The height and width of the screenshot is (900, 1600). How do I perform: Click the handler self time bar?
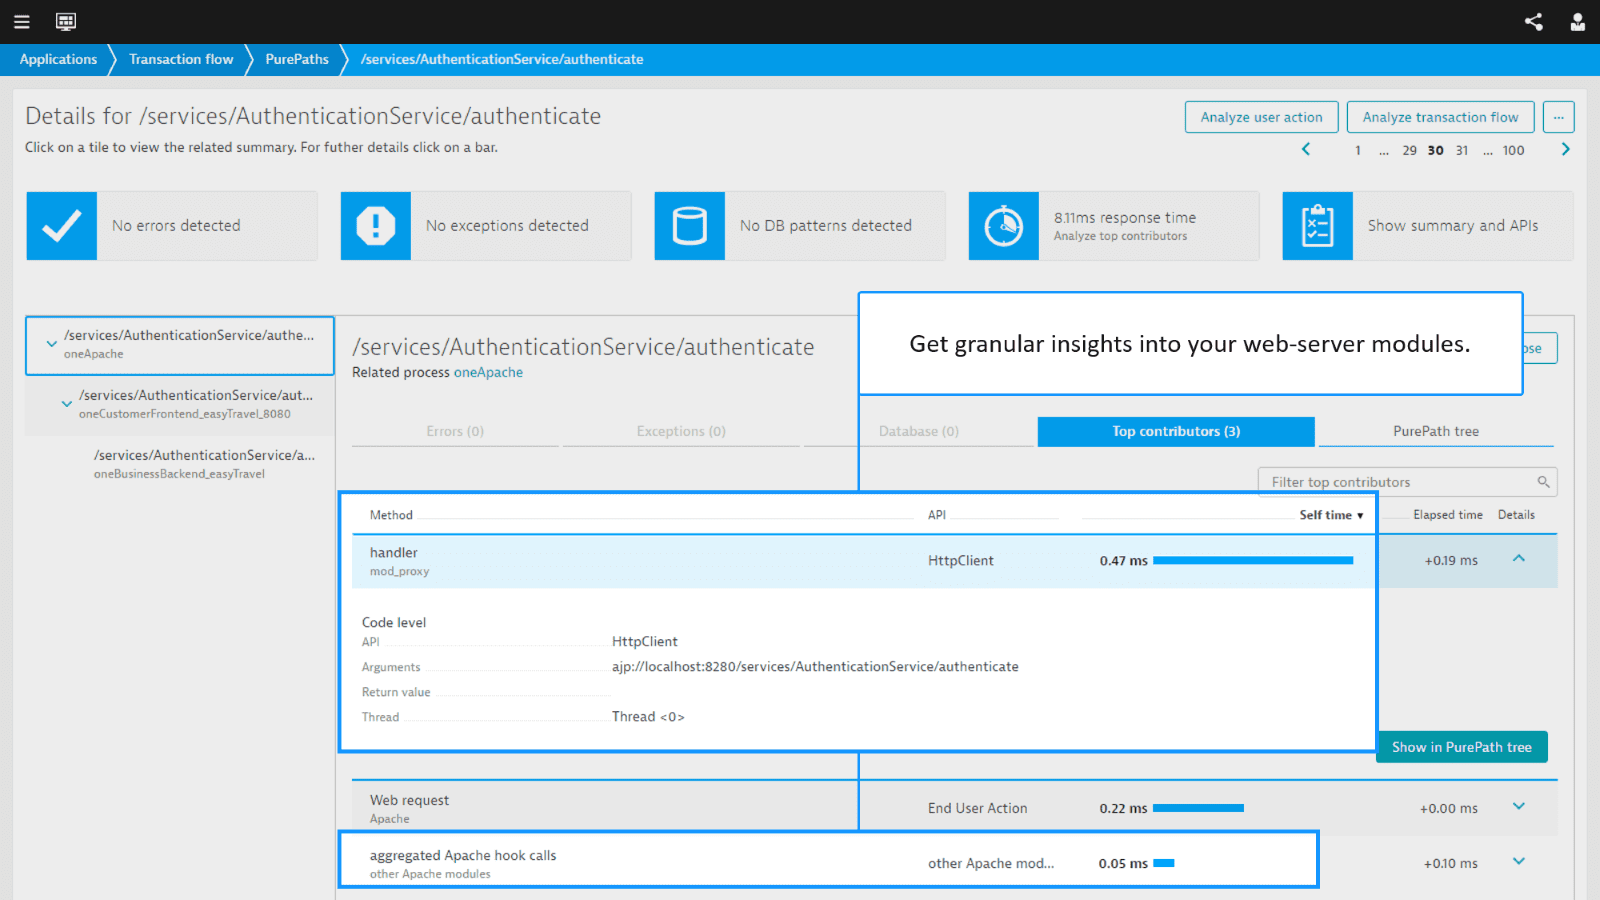coord(1253,561)
